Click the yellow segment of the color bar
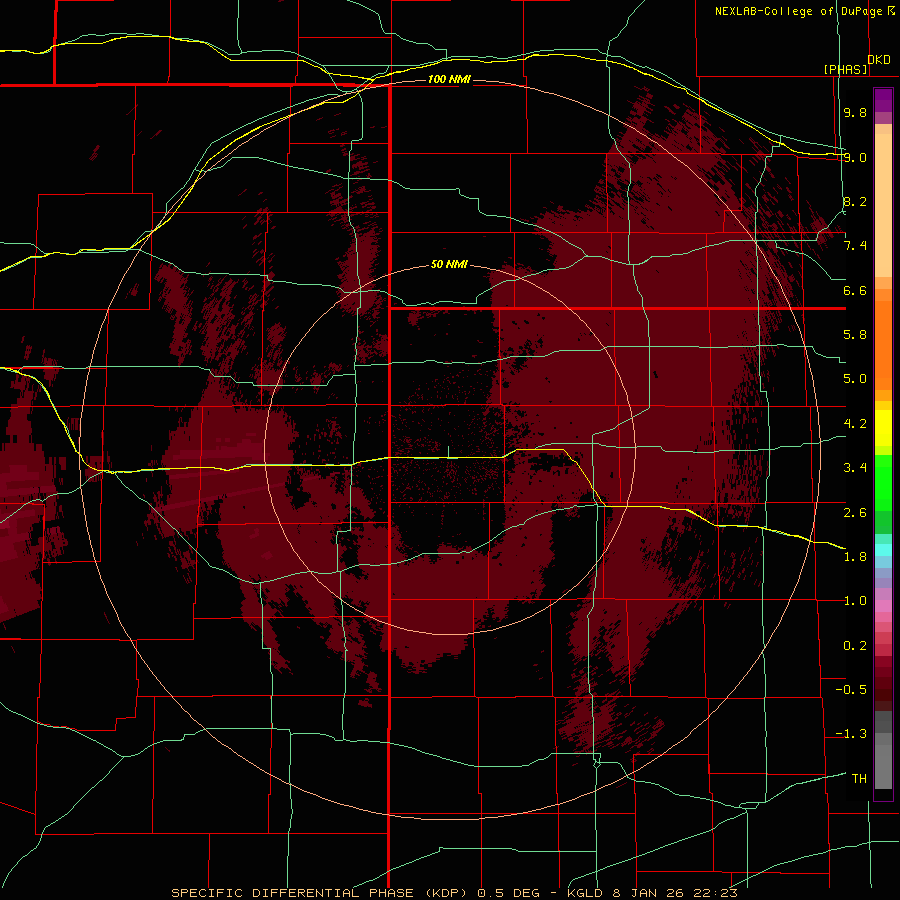900x900 pixels. [x=883, y=428]
